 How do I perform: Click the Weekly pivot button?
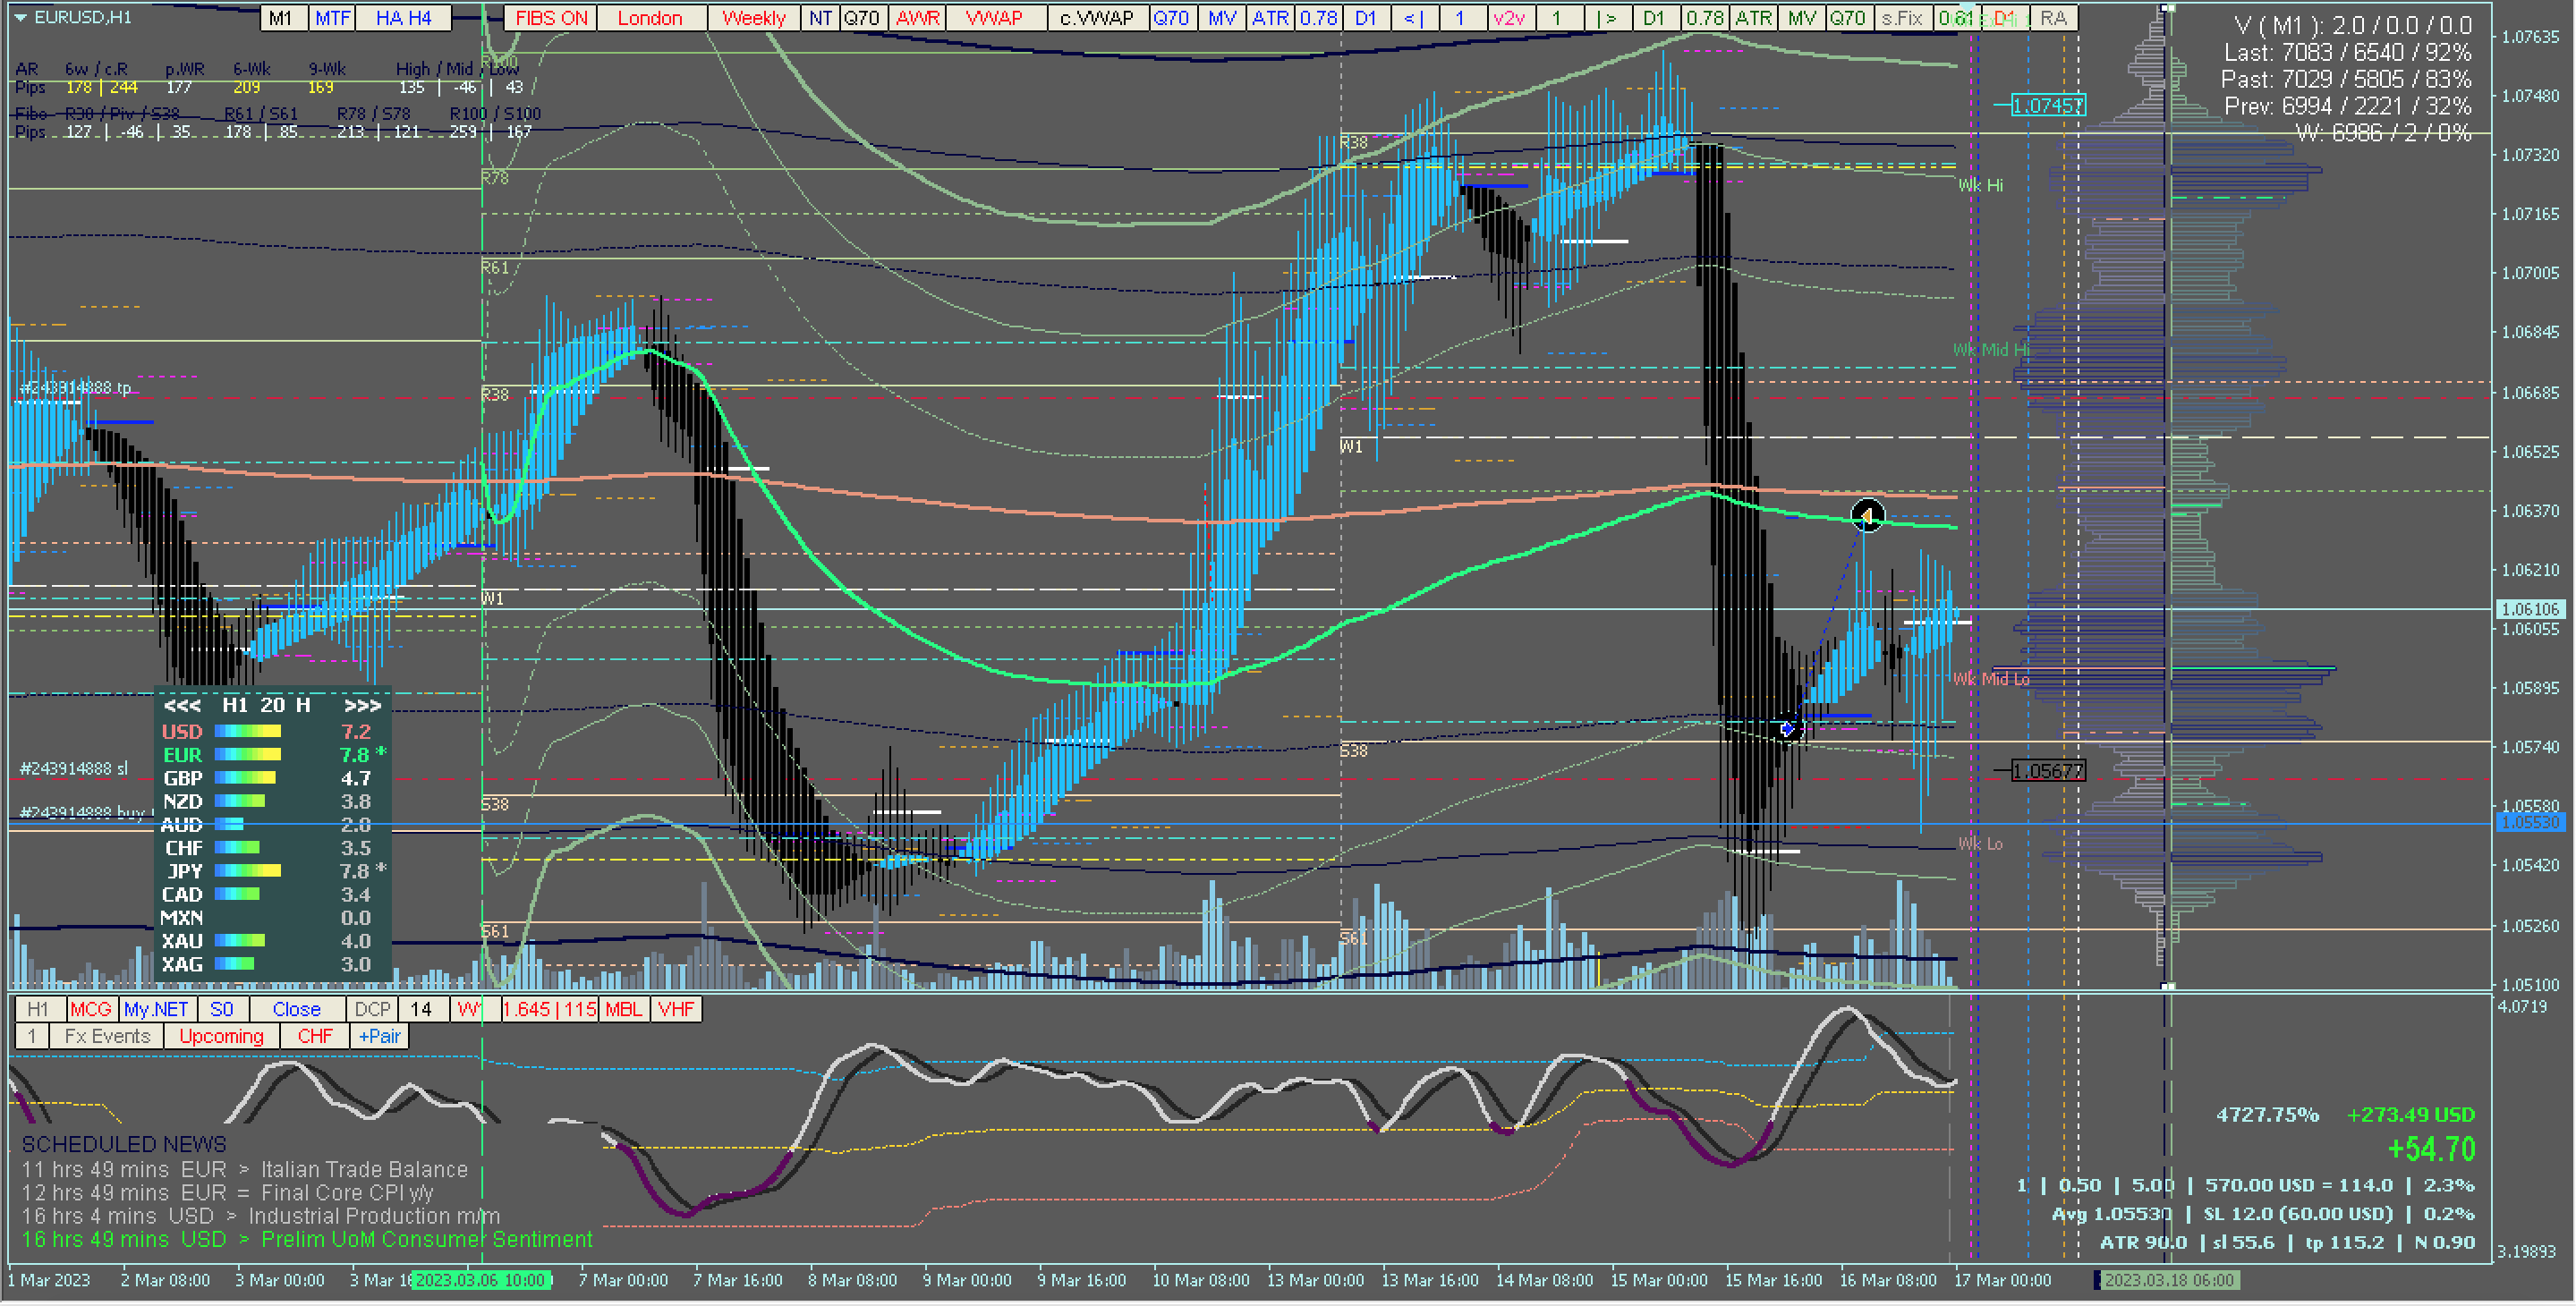pos(753,18)
